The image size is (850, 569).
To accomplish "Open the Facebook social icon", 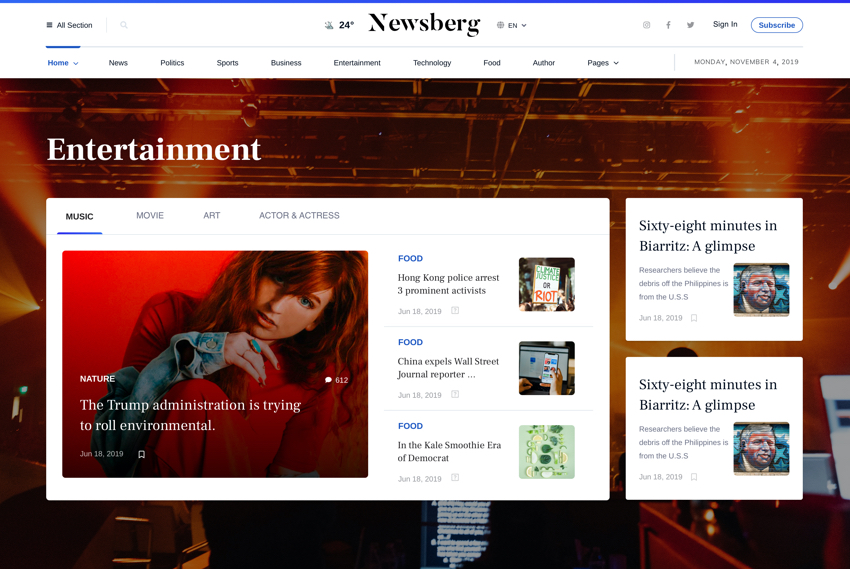I will click(668, 25).
